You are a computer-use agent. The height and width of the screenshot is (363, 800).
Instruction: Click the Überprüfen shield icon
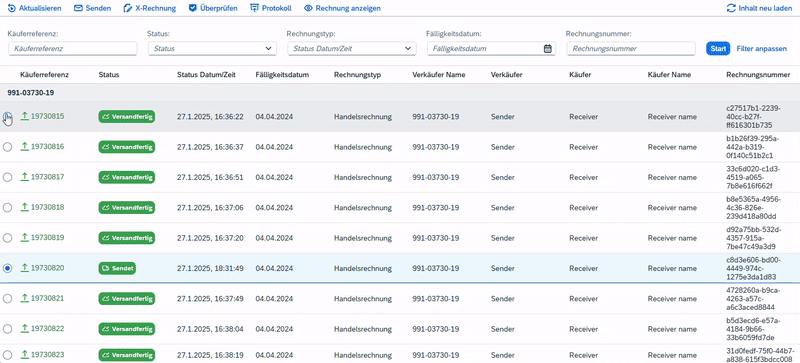[193, 8]
